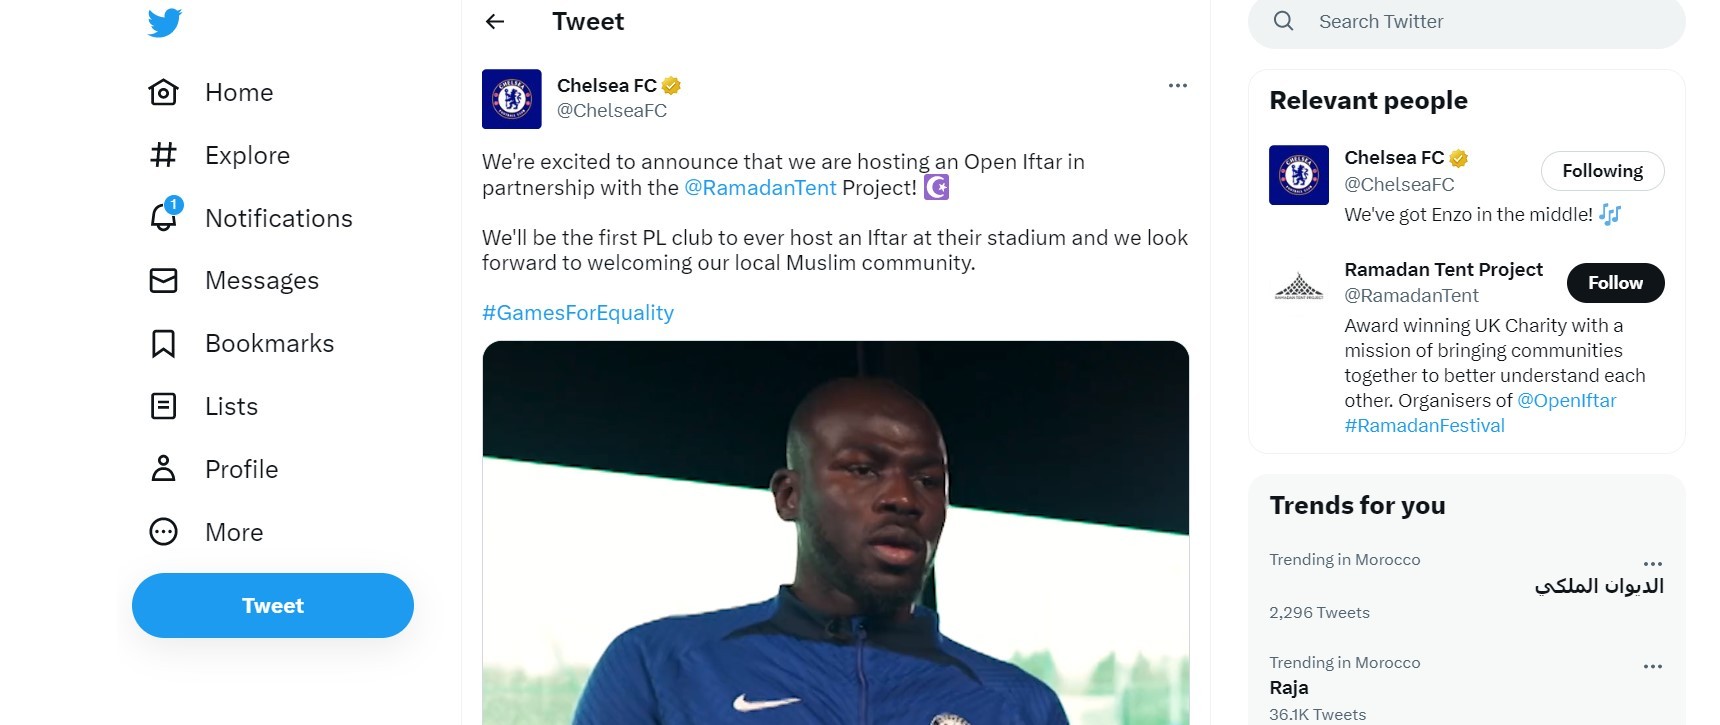Follow the Ramadan Tent Project account

coord(1615,283)
